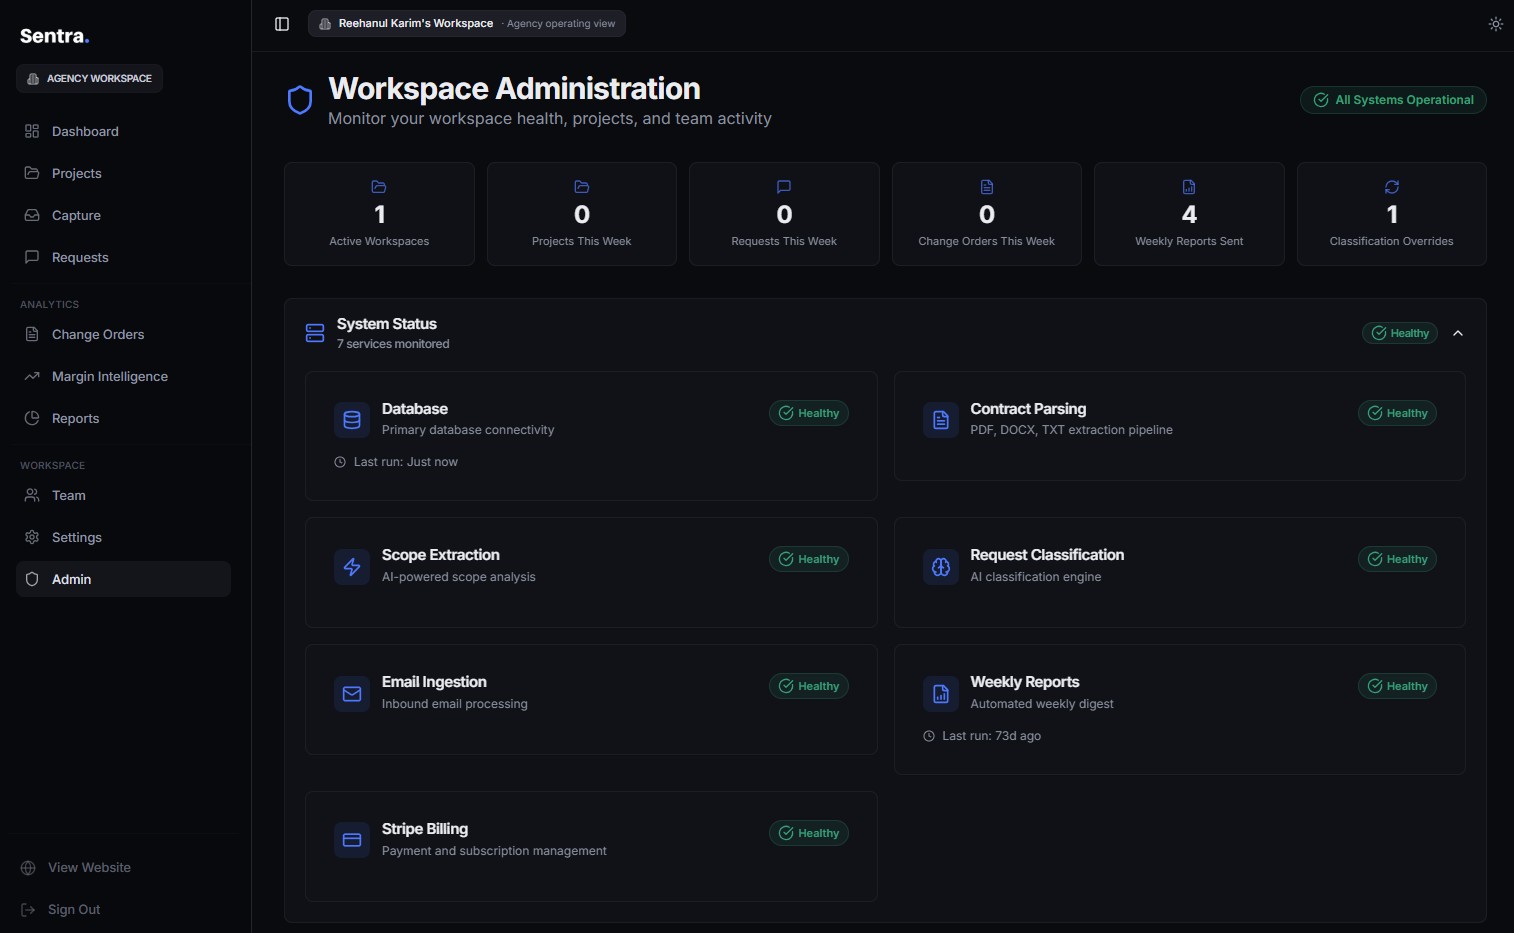Click the Team people icon
The width and height of the screenshot is (1514, 933).
point(32,495)
